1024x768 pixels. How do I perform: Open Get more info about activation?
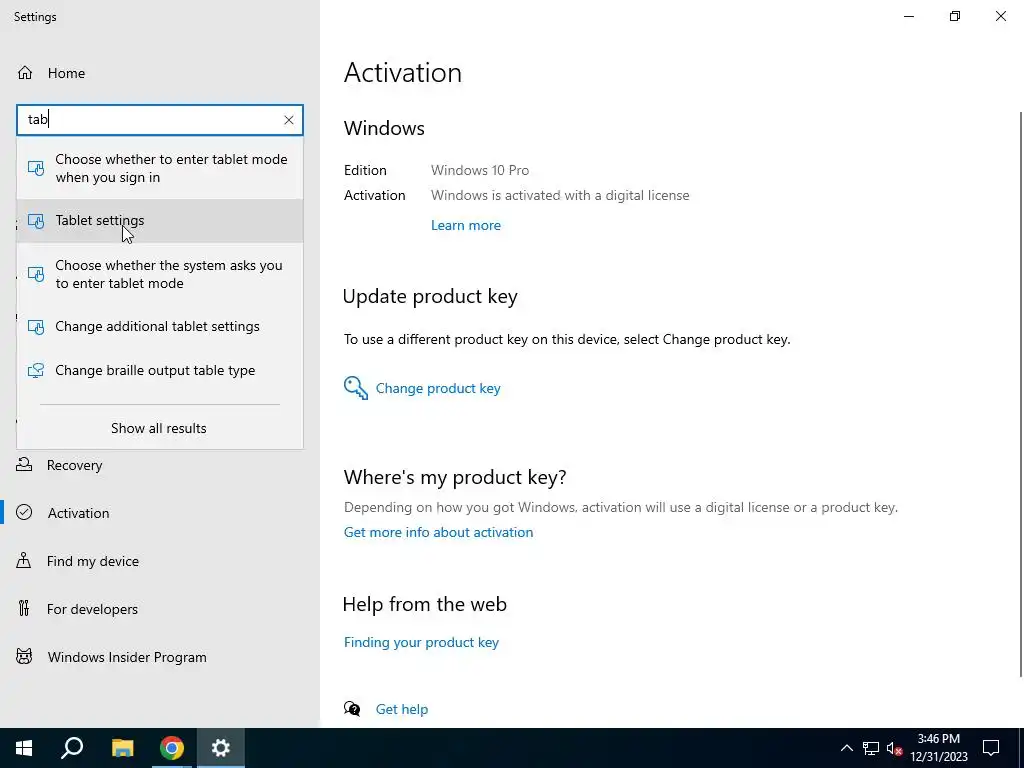click(438, 532)
